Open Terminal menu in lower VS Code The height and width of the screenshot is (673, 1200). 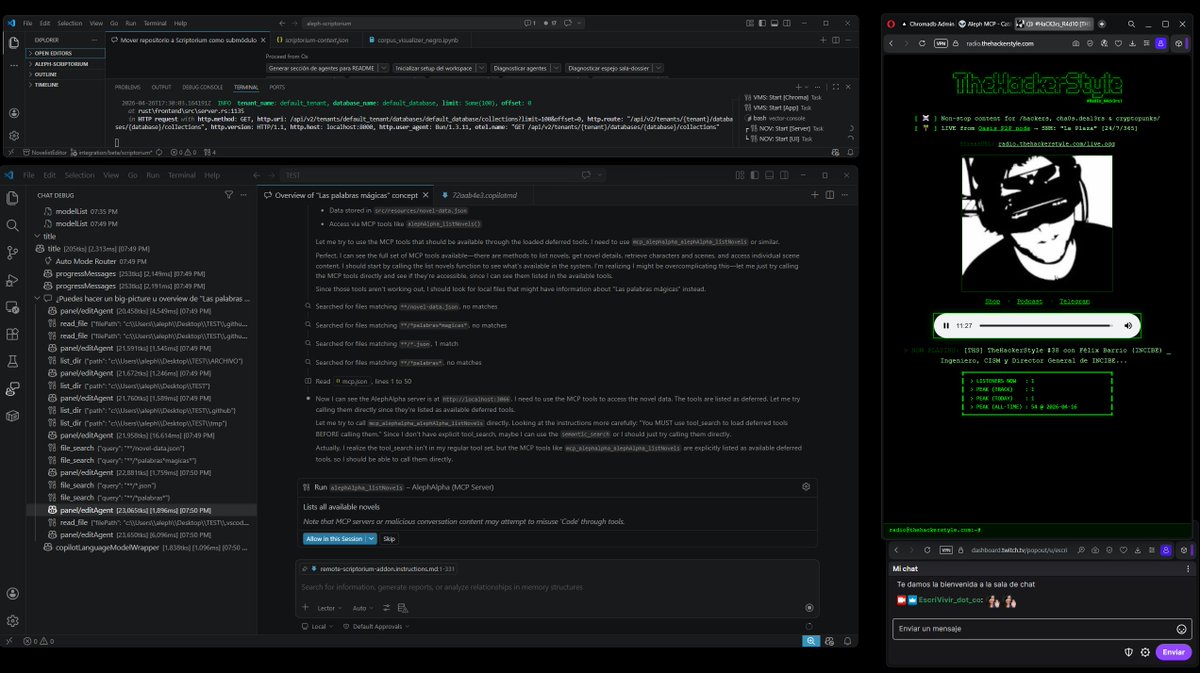tap(181, 175)
